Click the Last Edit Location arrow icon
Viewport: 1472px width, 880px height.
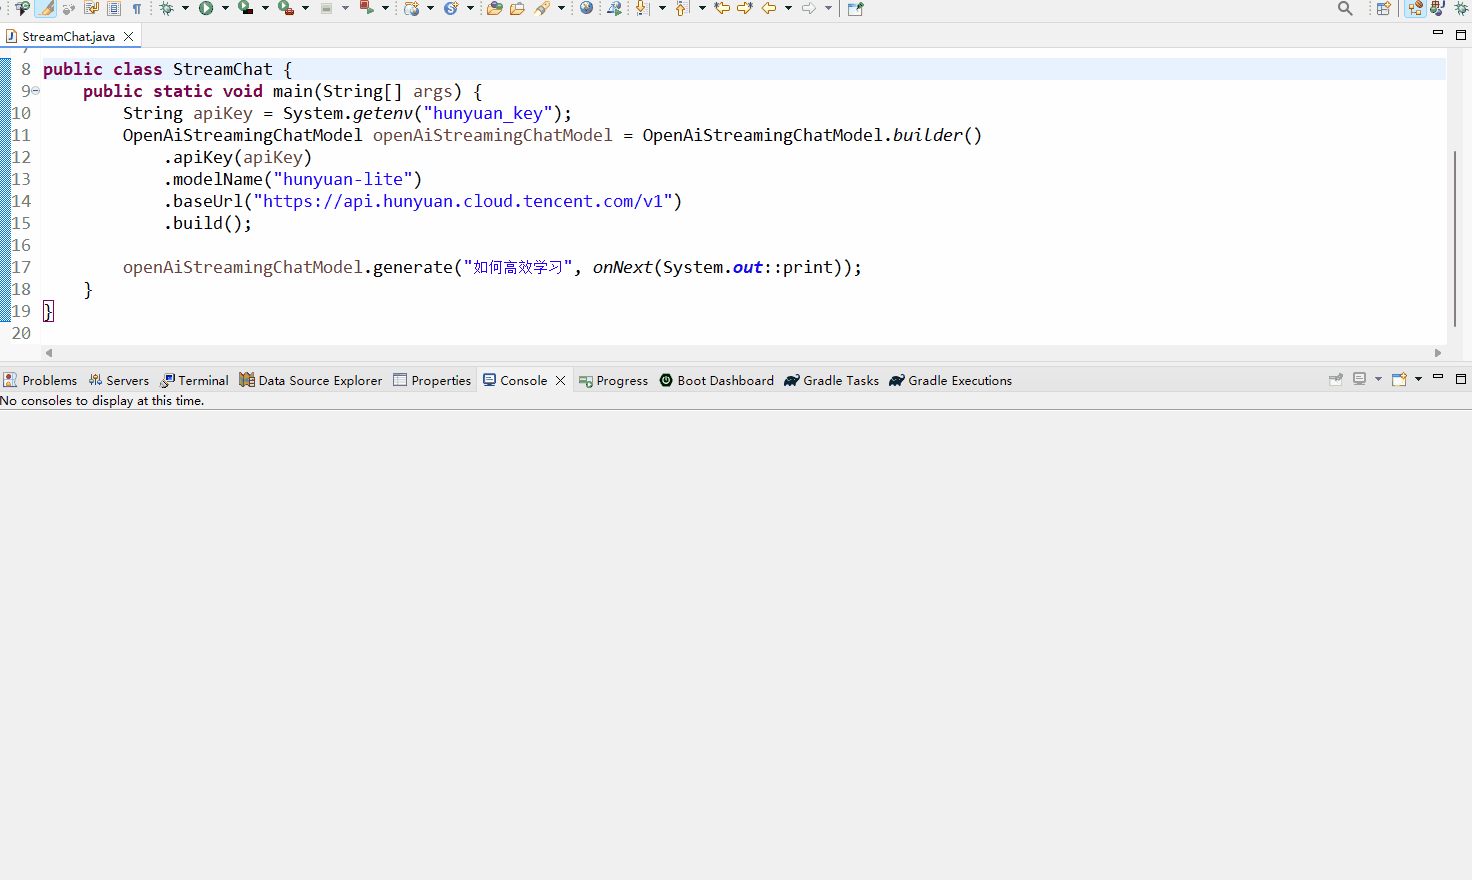coord(721,8)
